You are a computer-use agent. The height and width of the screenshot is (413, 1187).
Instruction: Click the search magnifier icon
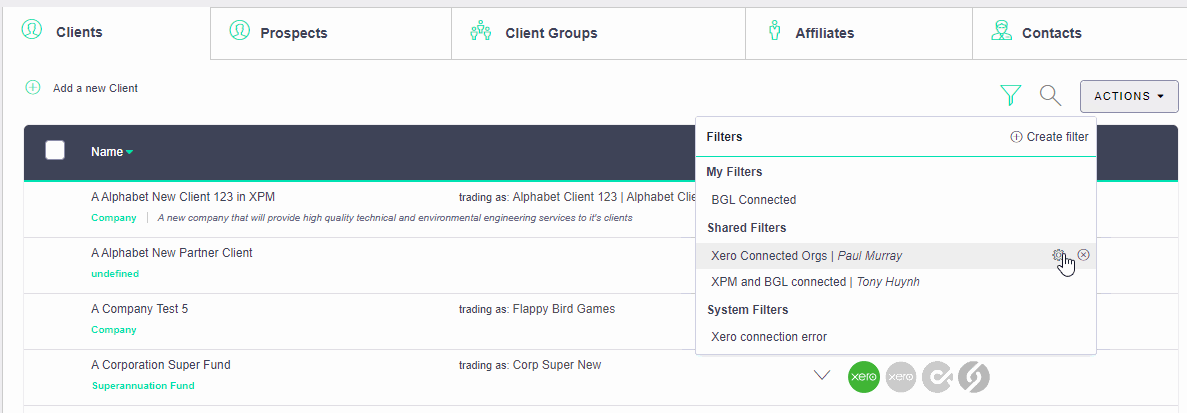(1050, 95)
